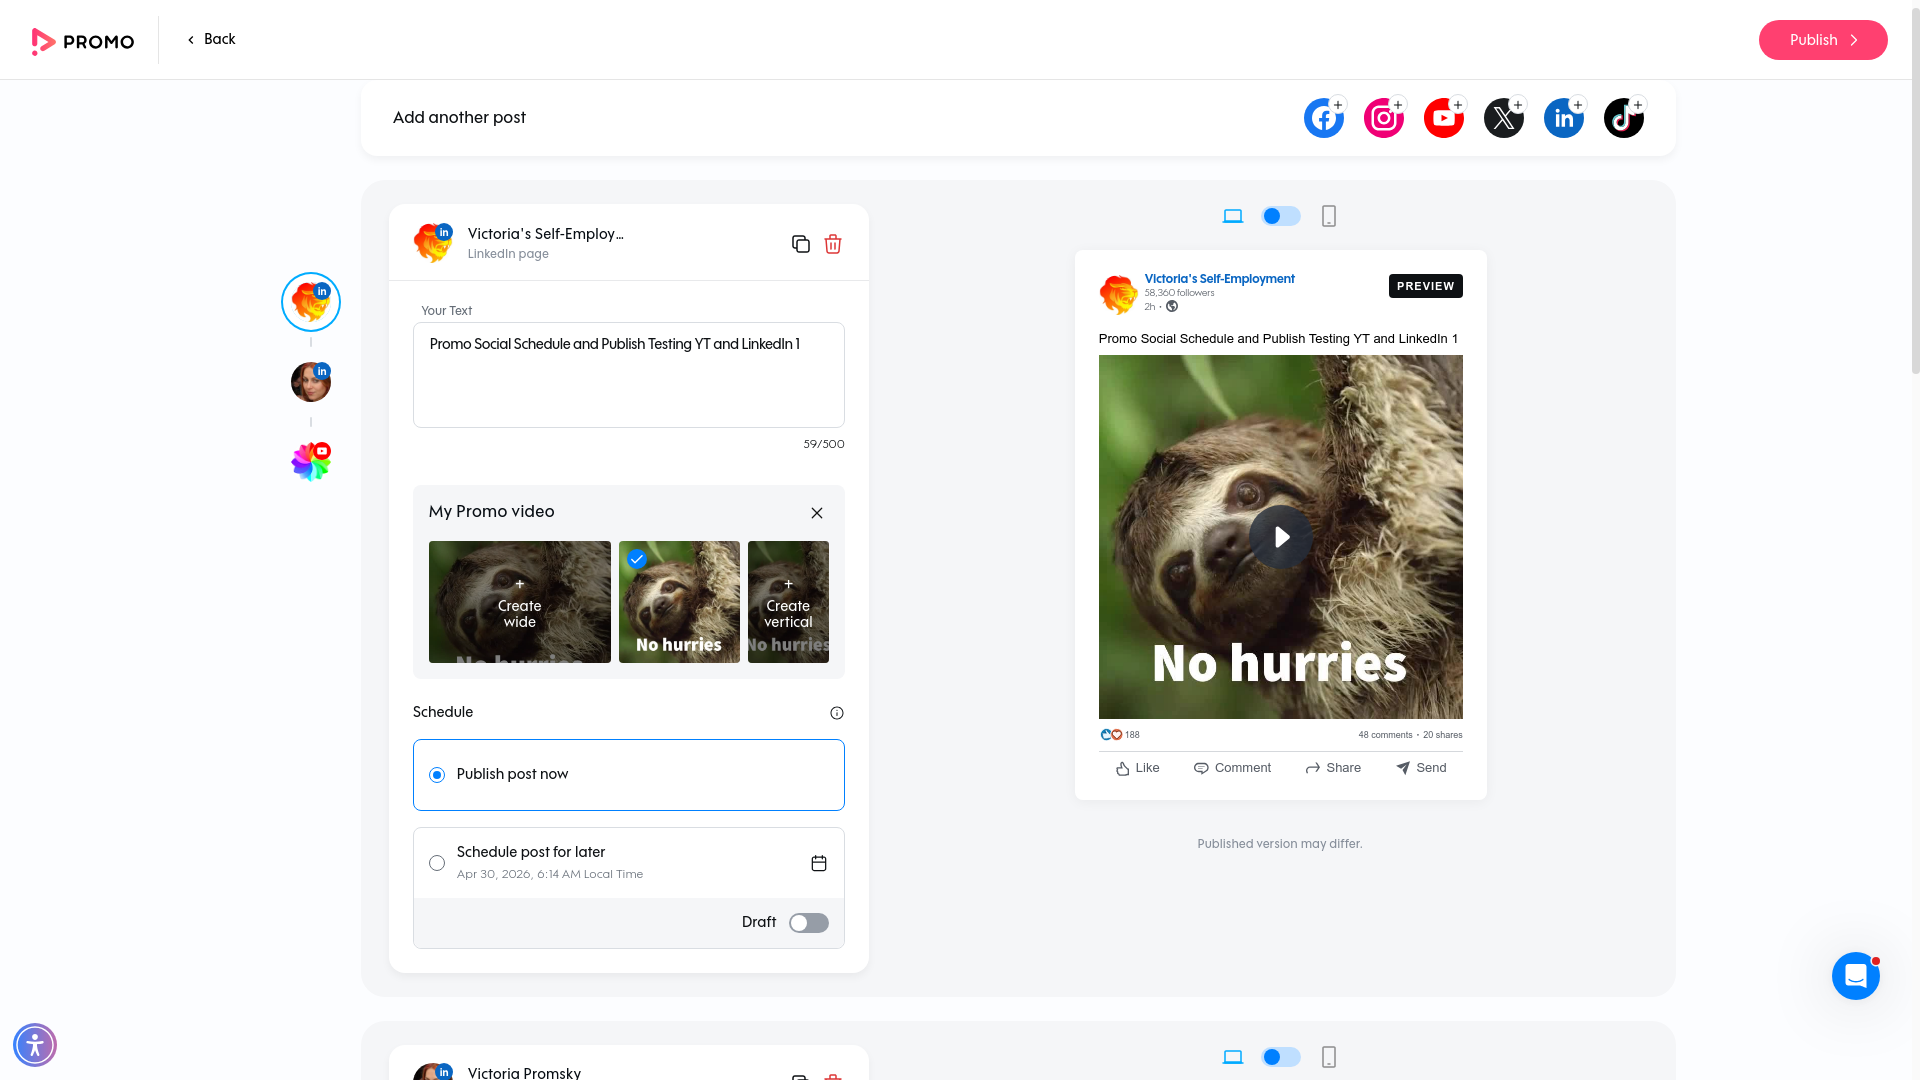Screen dimensions: 1920x1080
Task: Enable the Draft toggle
Action: click(808, 922)
